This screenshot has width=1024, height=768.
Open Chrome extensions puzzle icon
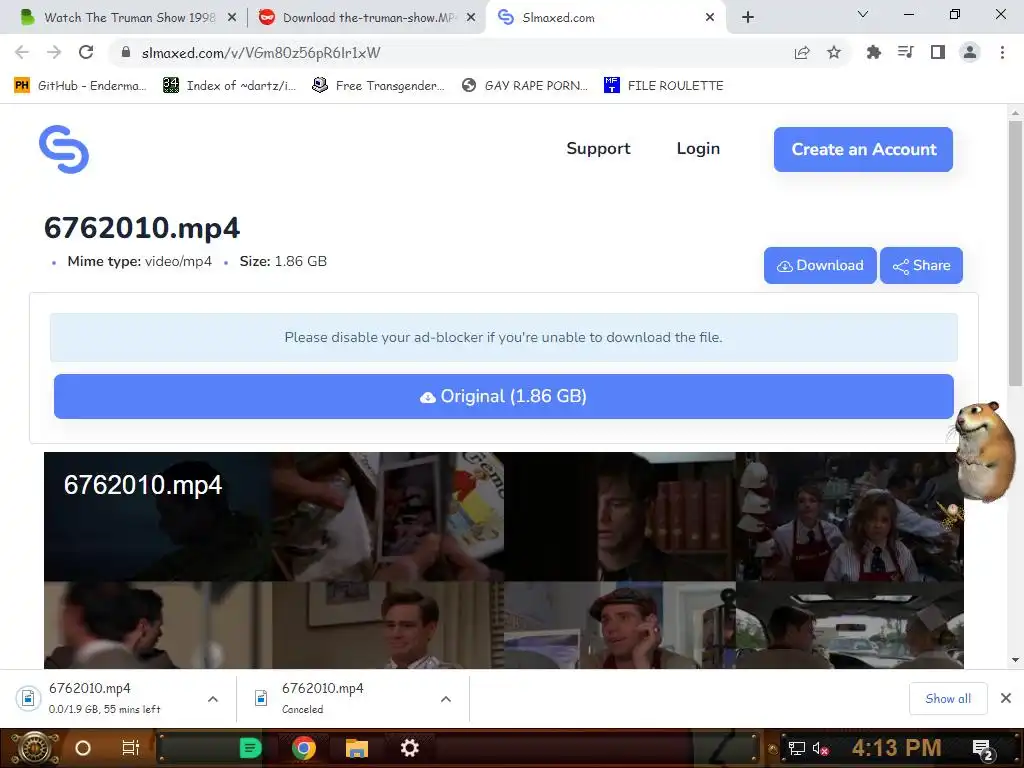coord(873,52)
